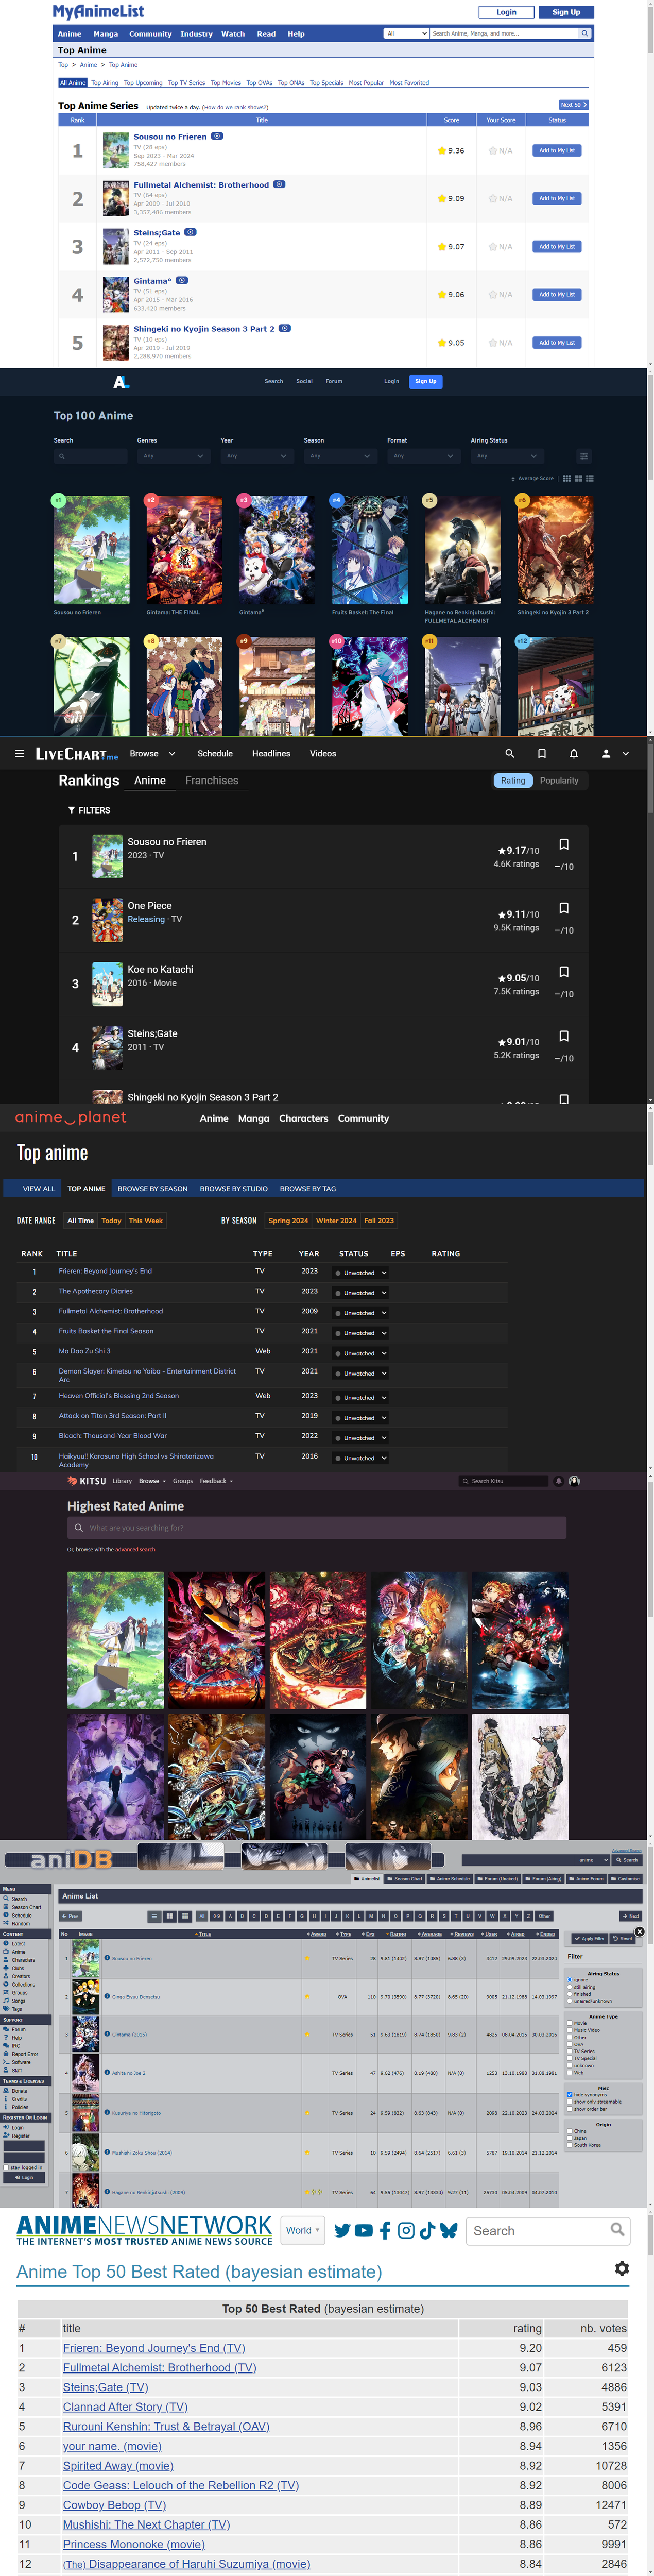Click the video icon beside Sousou no Frieren
The width and height of the screenshot is (654, 2576).
tap(217, 136)
